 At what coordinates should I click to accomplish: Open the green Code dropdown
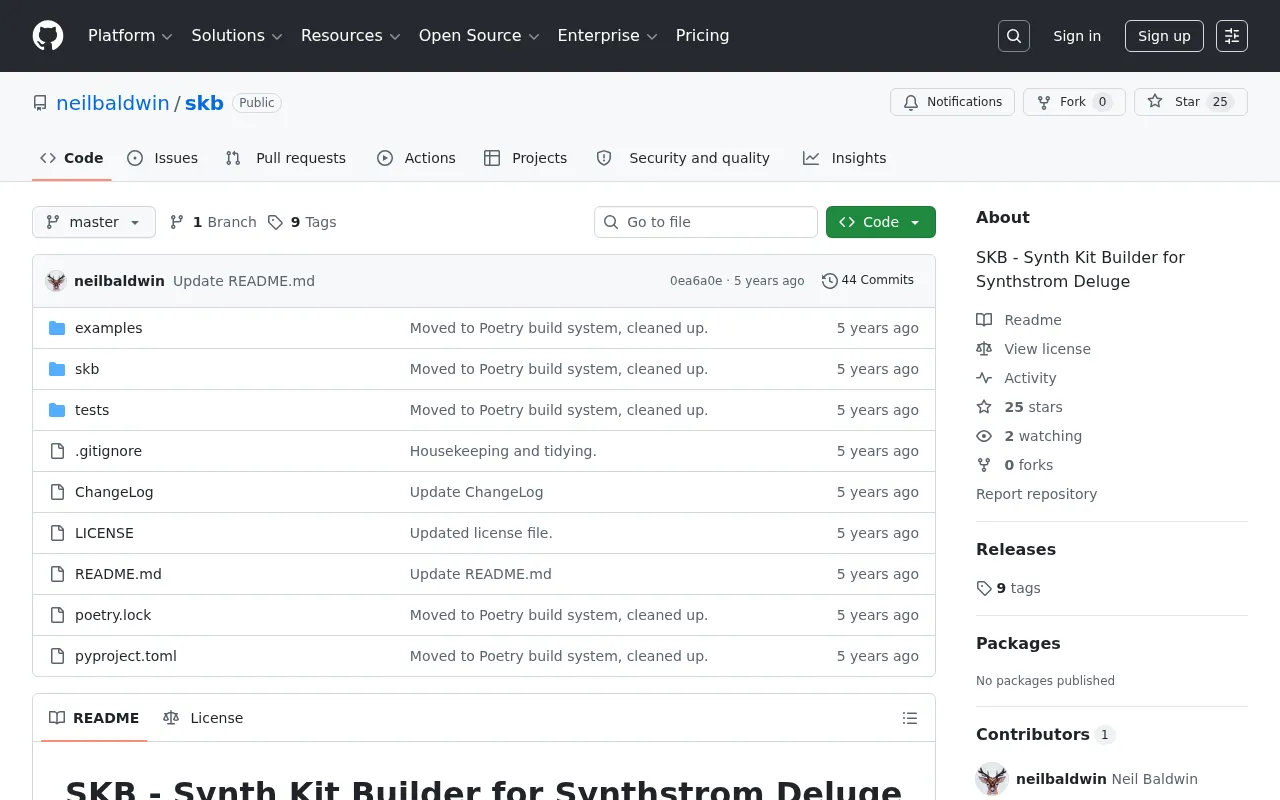(881, 222)
